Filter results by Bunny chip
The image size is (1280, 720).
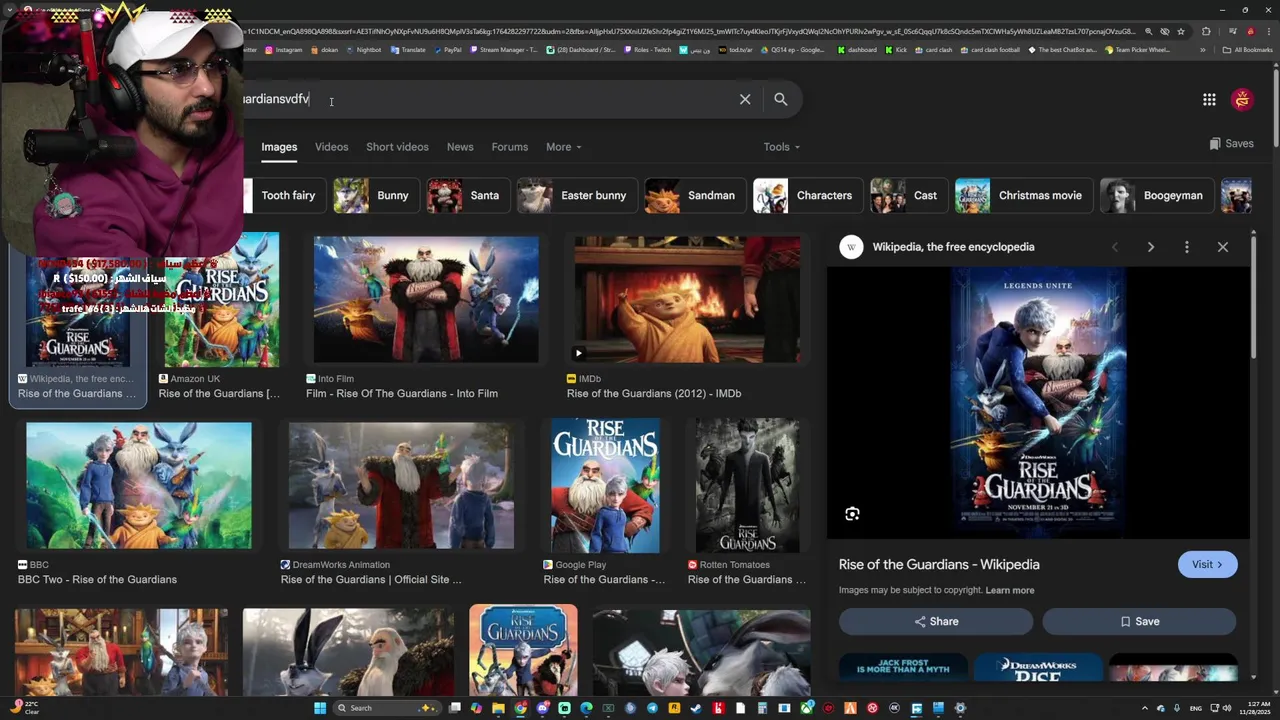[x=375, y=196]
